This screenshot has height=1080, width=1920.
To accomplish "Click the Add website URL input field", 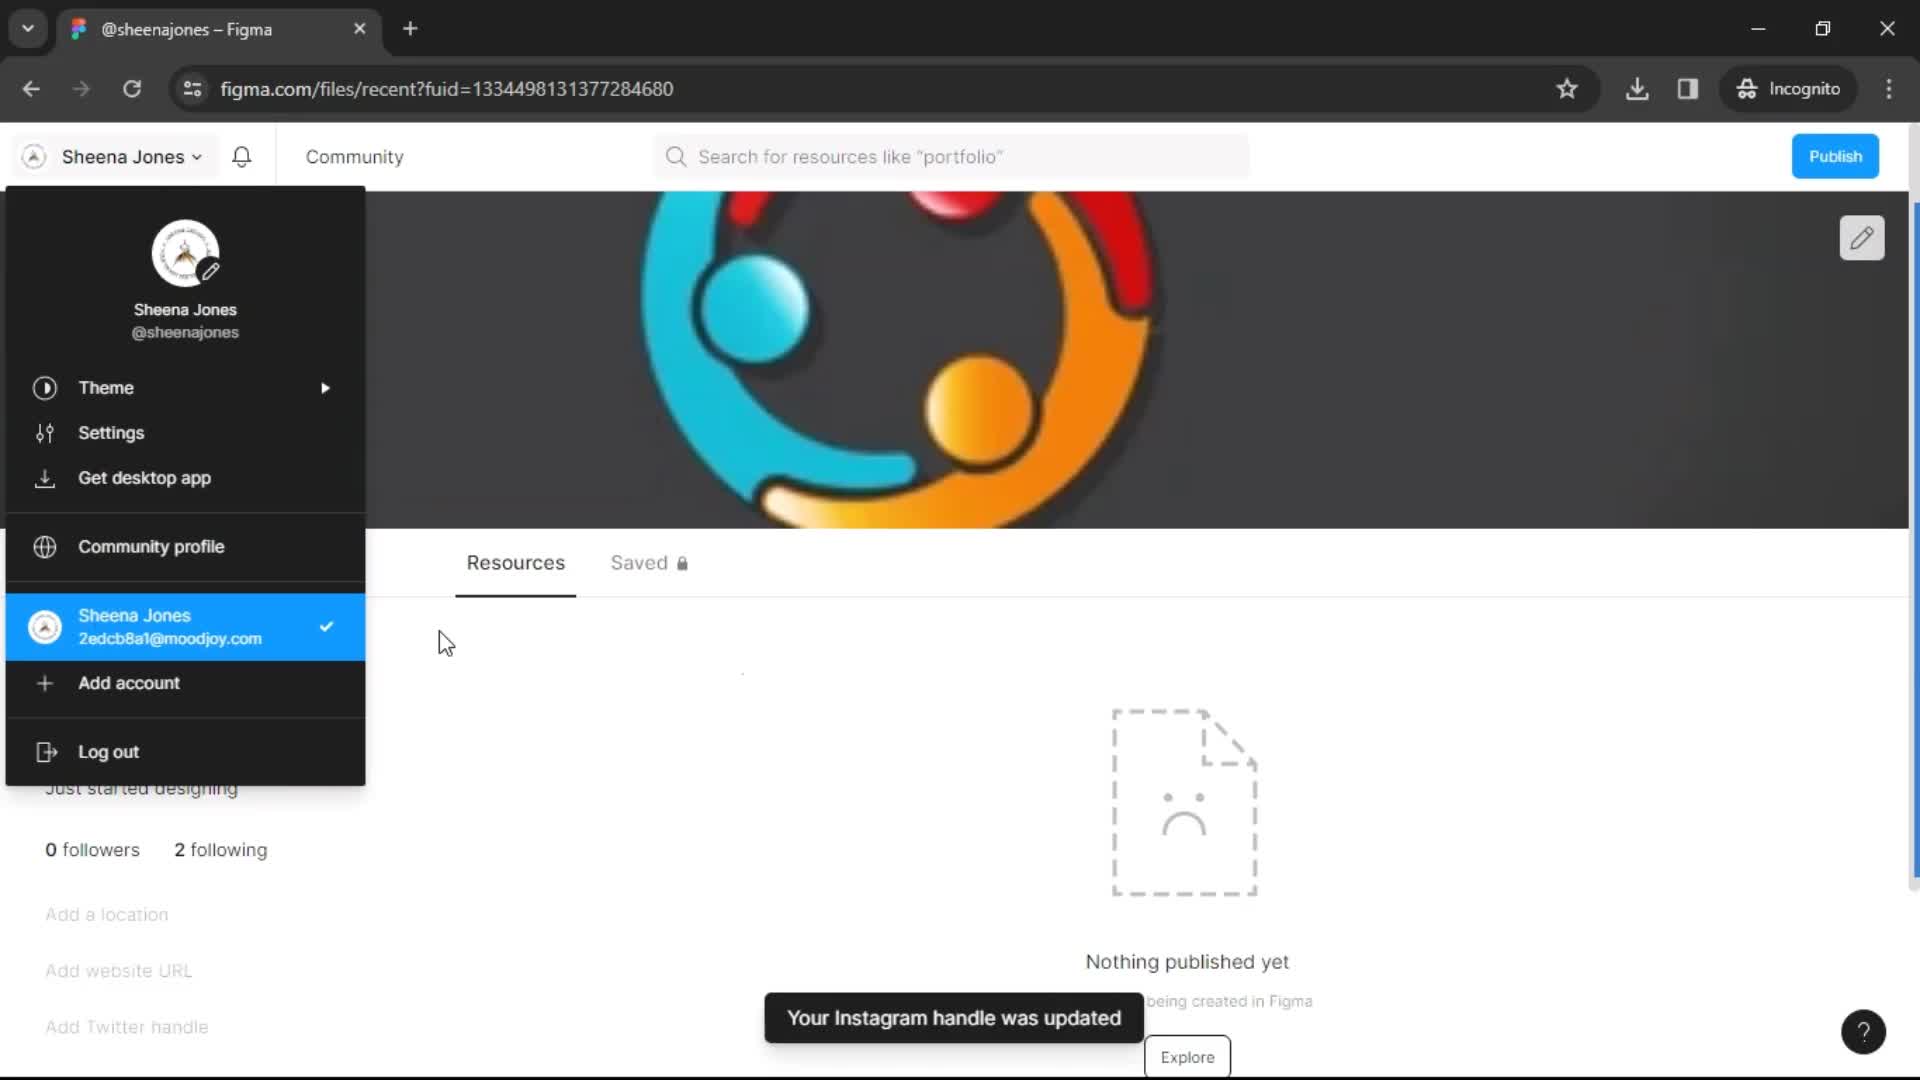I will [119, 969].
